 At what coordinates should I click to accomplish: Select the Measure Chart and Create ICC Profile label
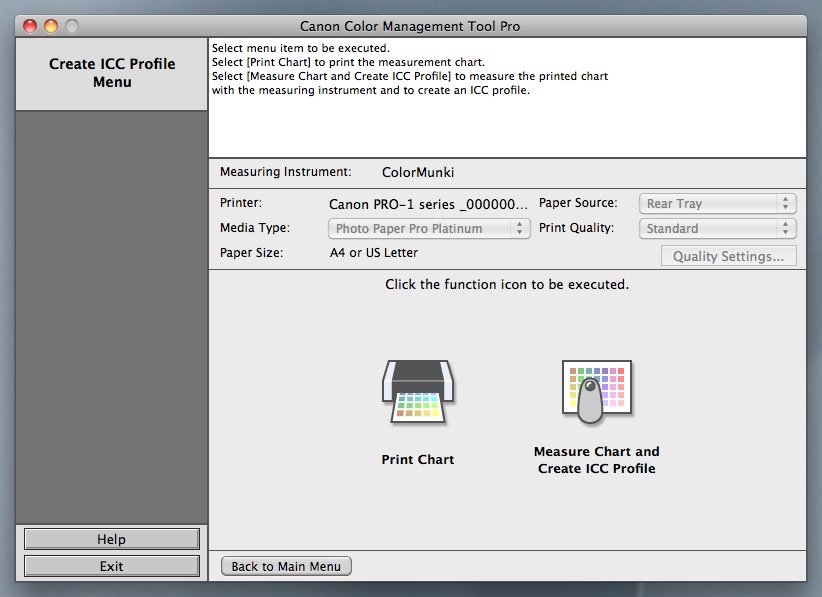pos(596,460)
